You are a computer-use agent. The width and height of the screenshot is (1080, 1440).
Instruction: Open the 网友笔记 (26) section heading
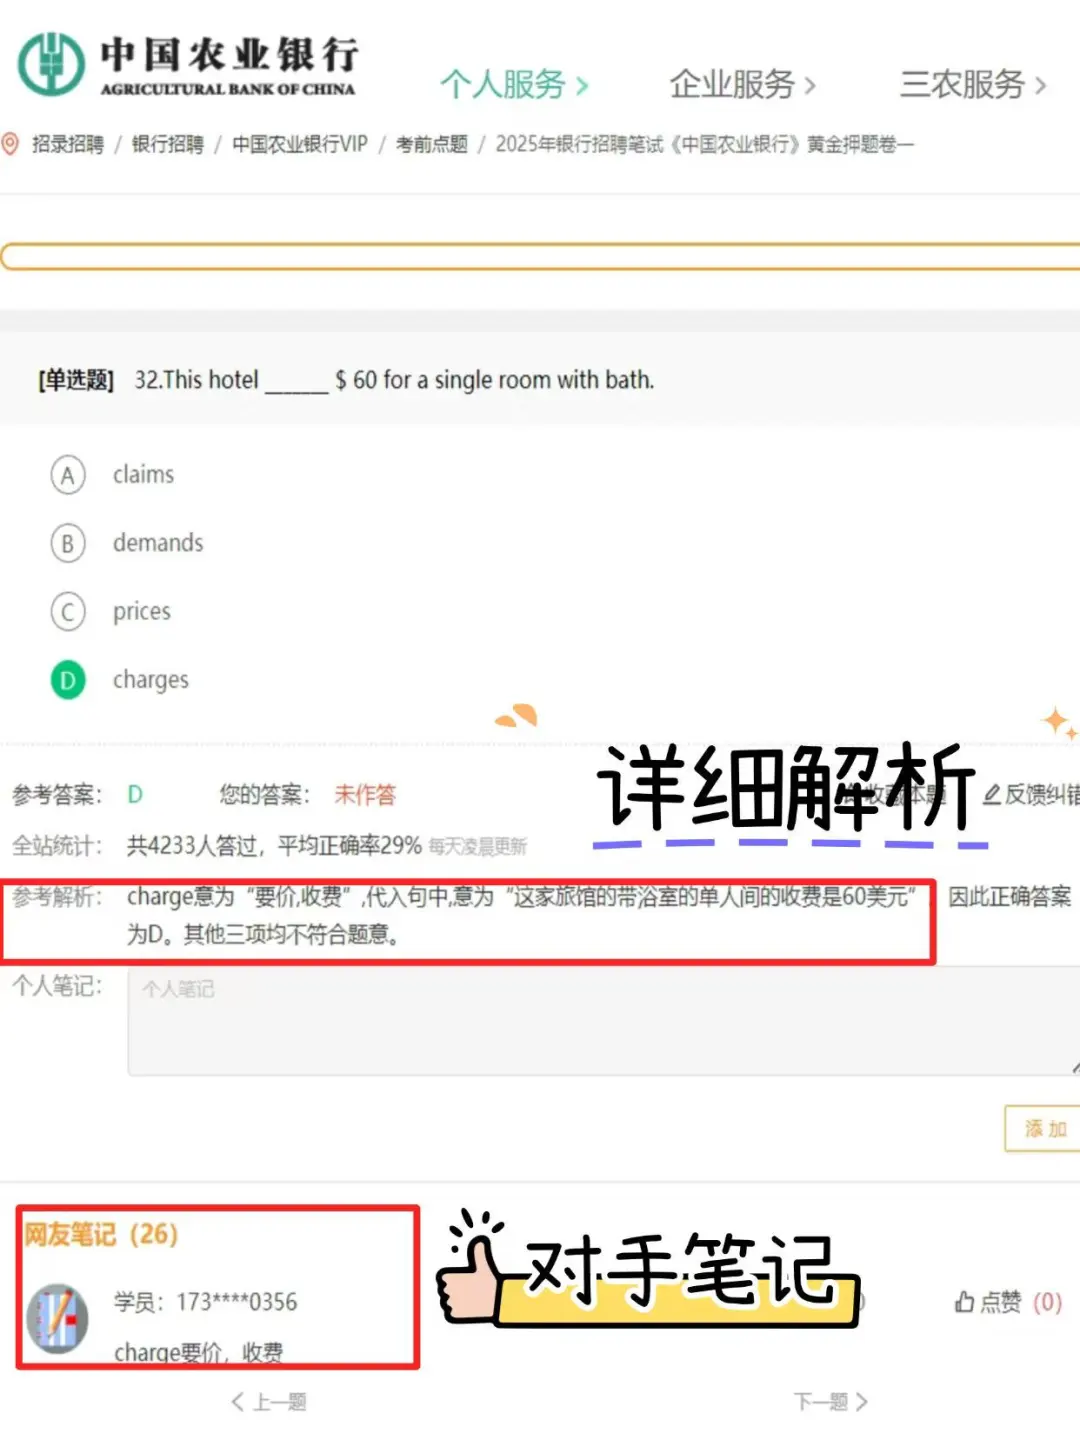(x=101, y=1234)
